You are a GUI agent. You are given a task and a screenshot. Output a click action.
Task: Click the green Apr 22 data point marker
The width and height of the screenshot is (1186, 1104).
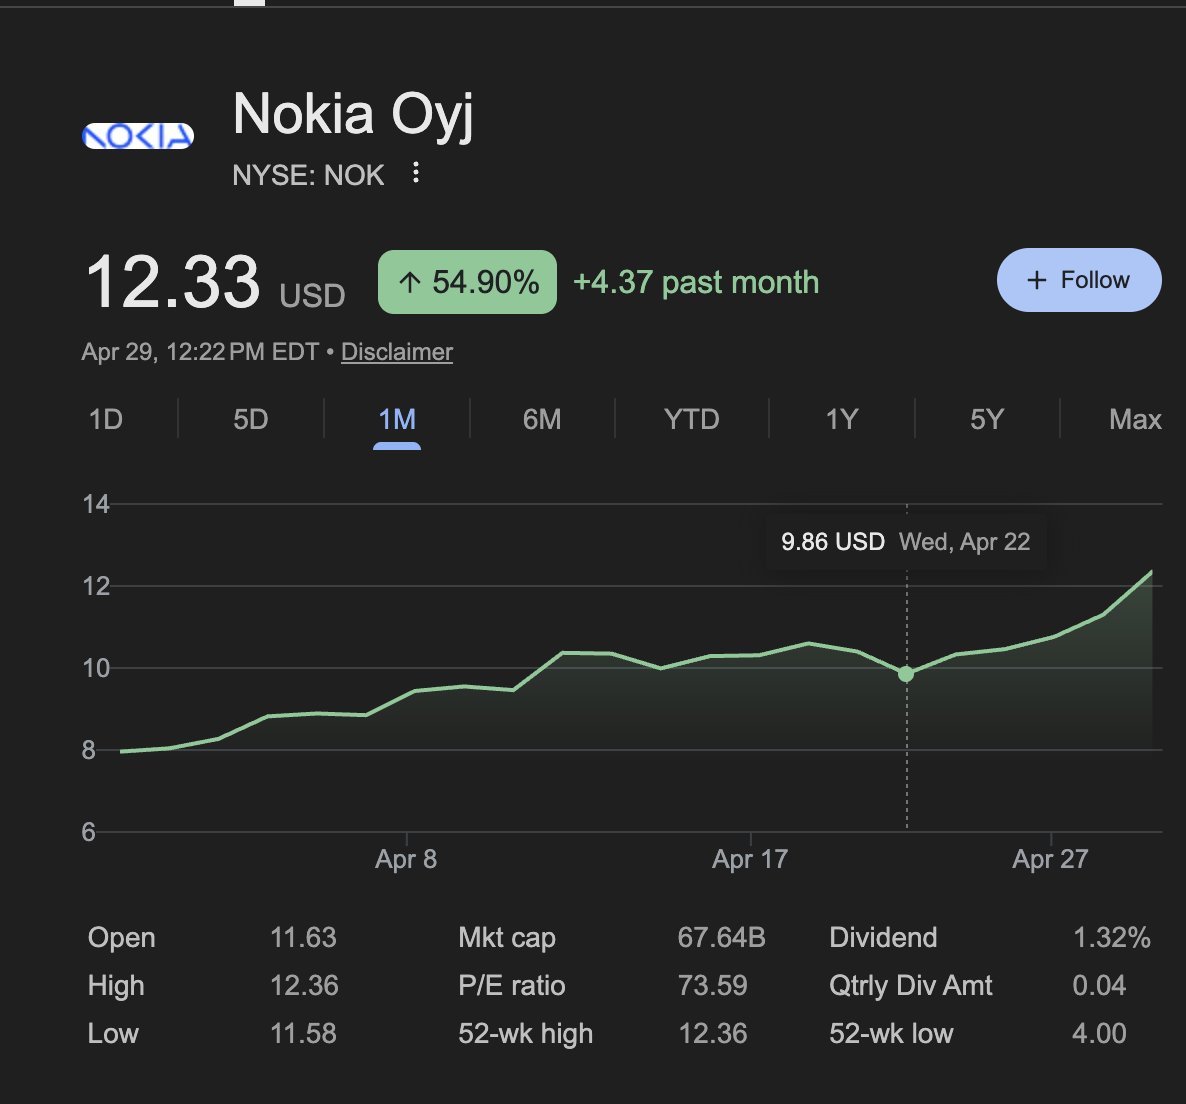906,674
